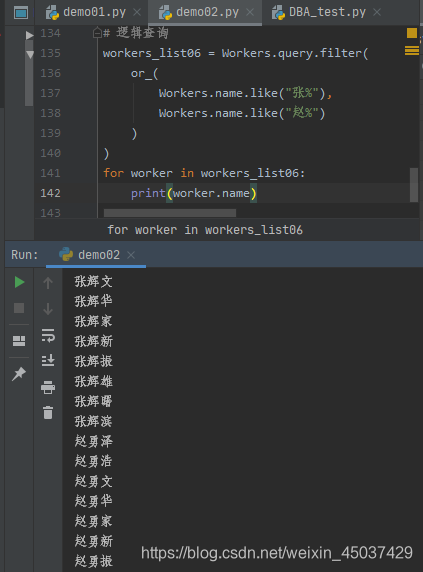
Task: Click console output line '赵勇振'
Action: 94,561
